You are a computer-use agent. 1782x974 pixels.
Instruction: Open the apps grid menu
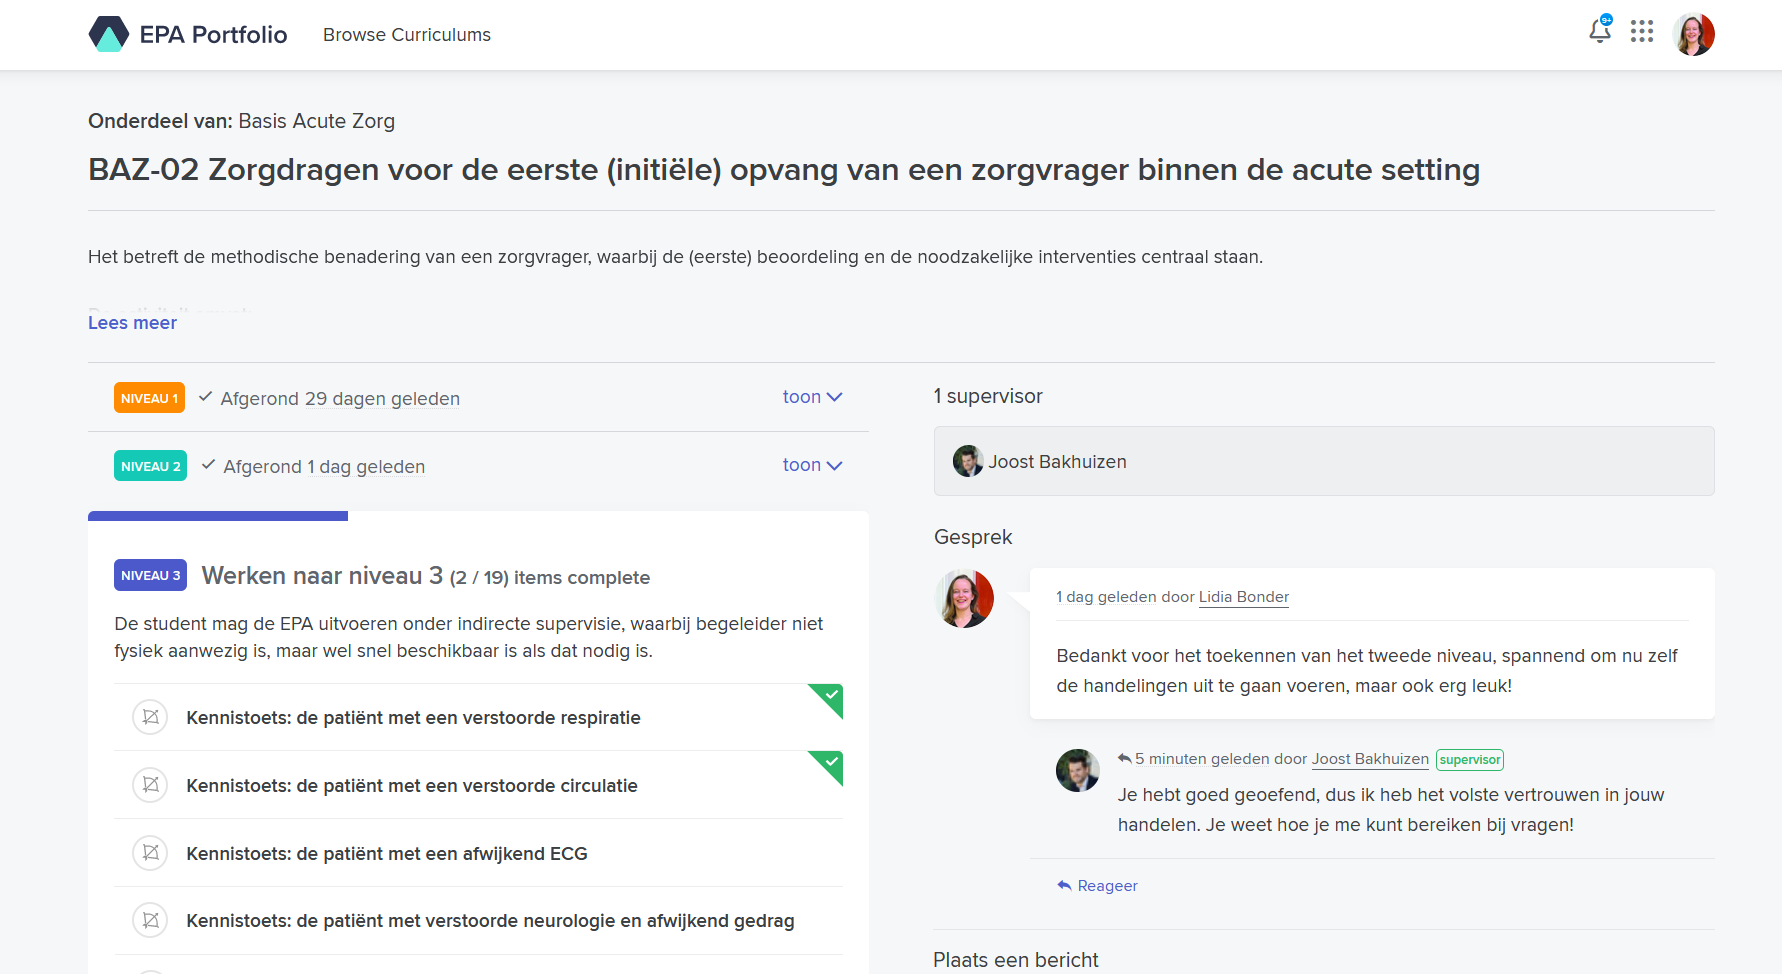pyautogui.click(x=1642, y=32)
